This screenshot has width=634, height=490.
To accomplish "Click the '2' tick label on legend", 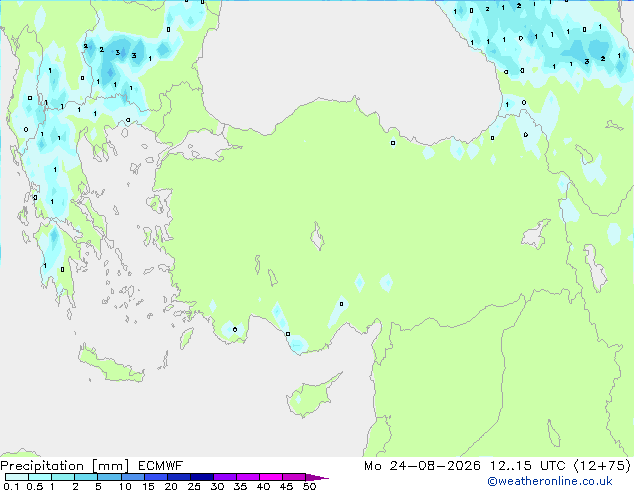I will click(x=75, y=486).
